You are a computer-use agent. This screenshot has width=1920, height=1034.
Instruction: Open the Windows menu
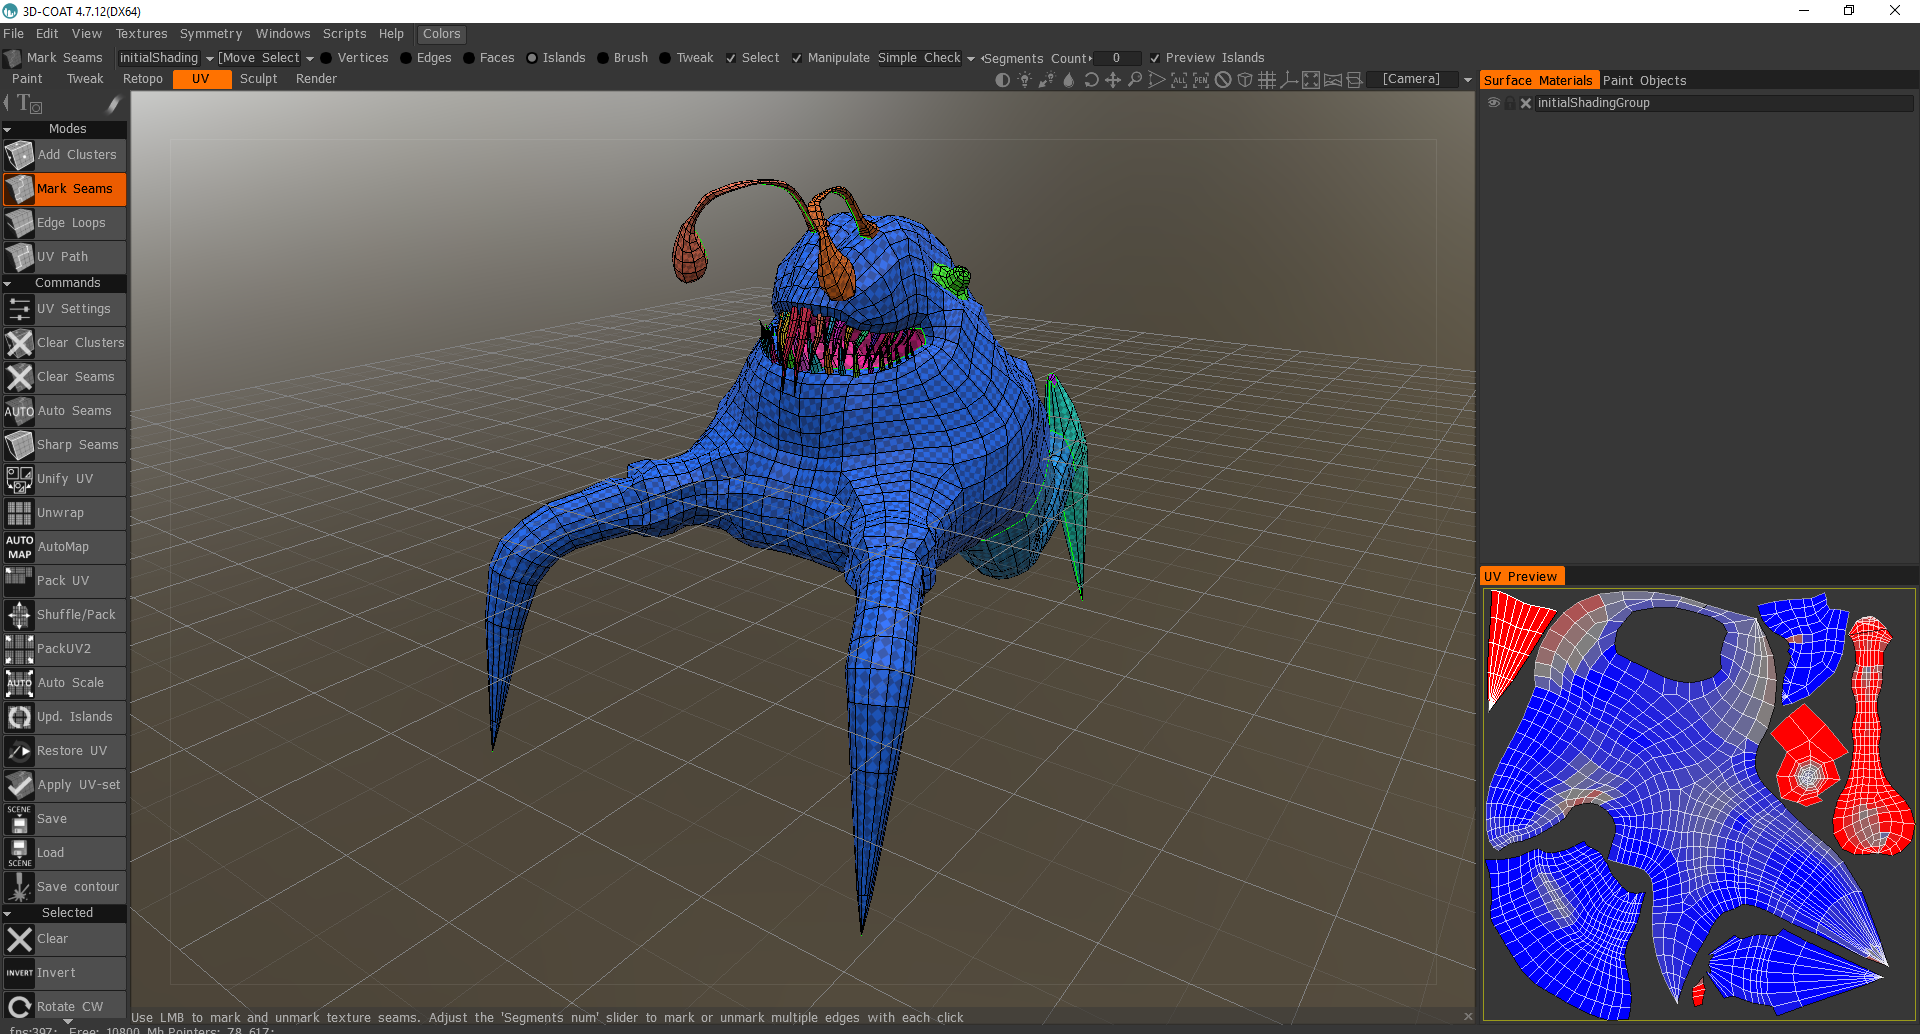tap(283, 34)
